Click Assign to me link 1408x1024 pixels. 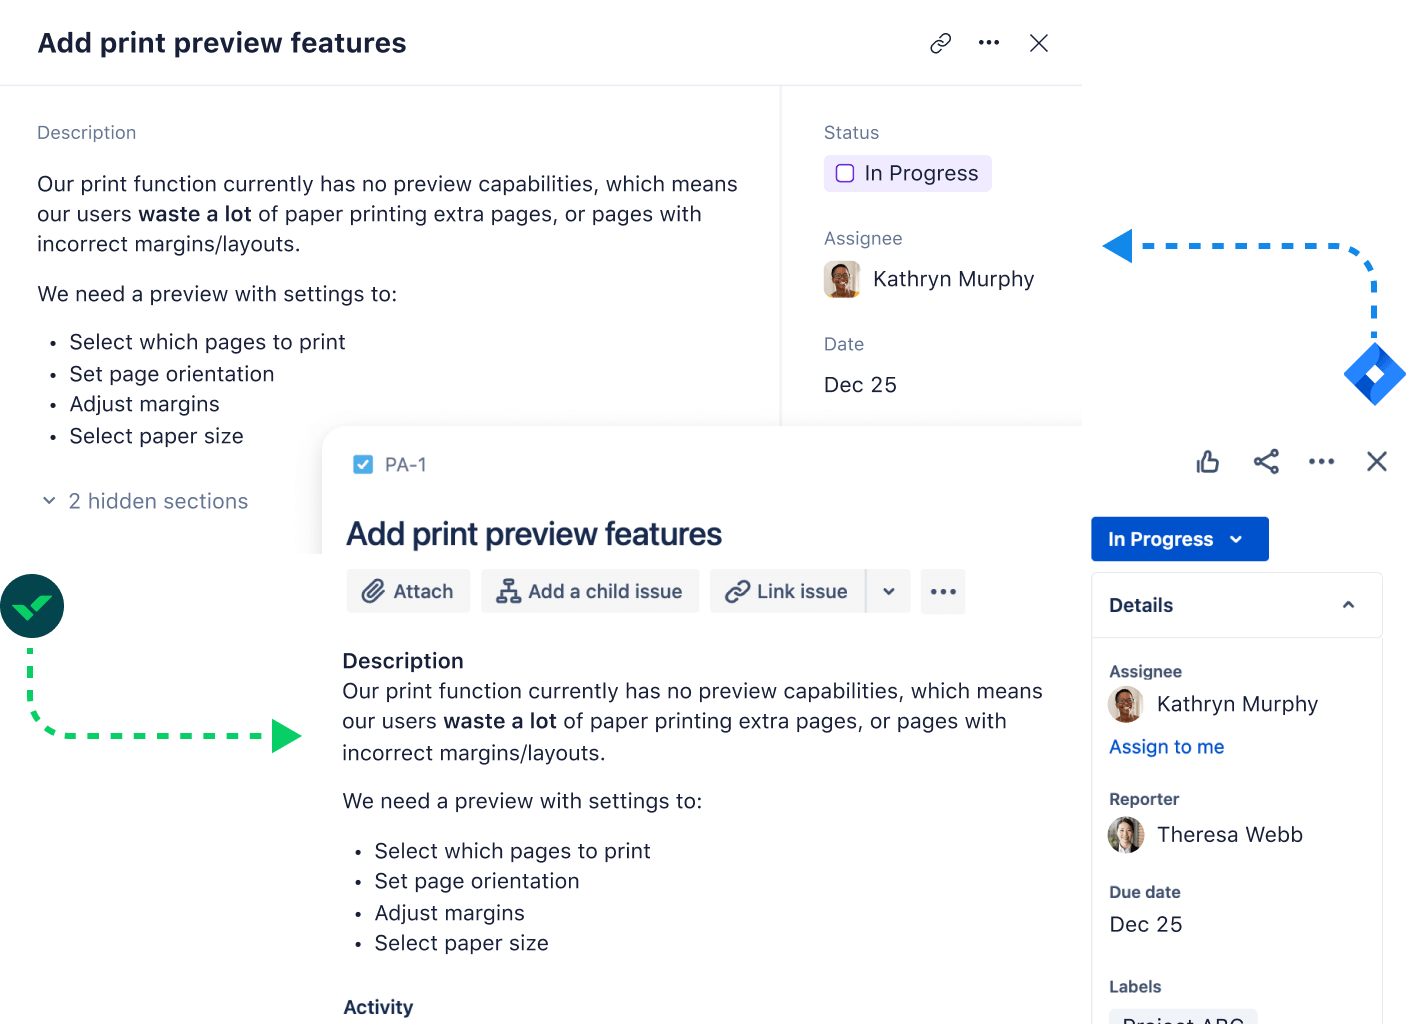tap(1166, 747)
